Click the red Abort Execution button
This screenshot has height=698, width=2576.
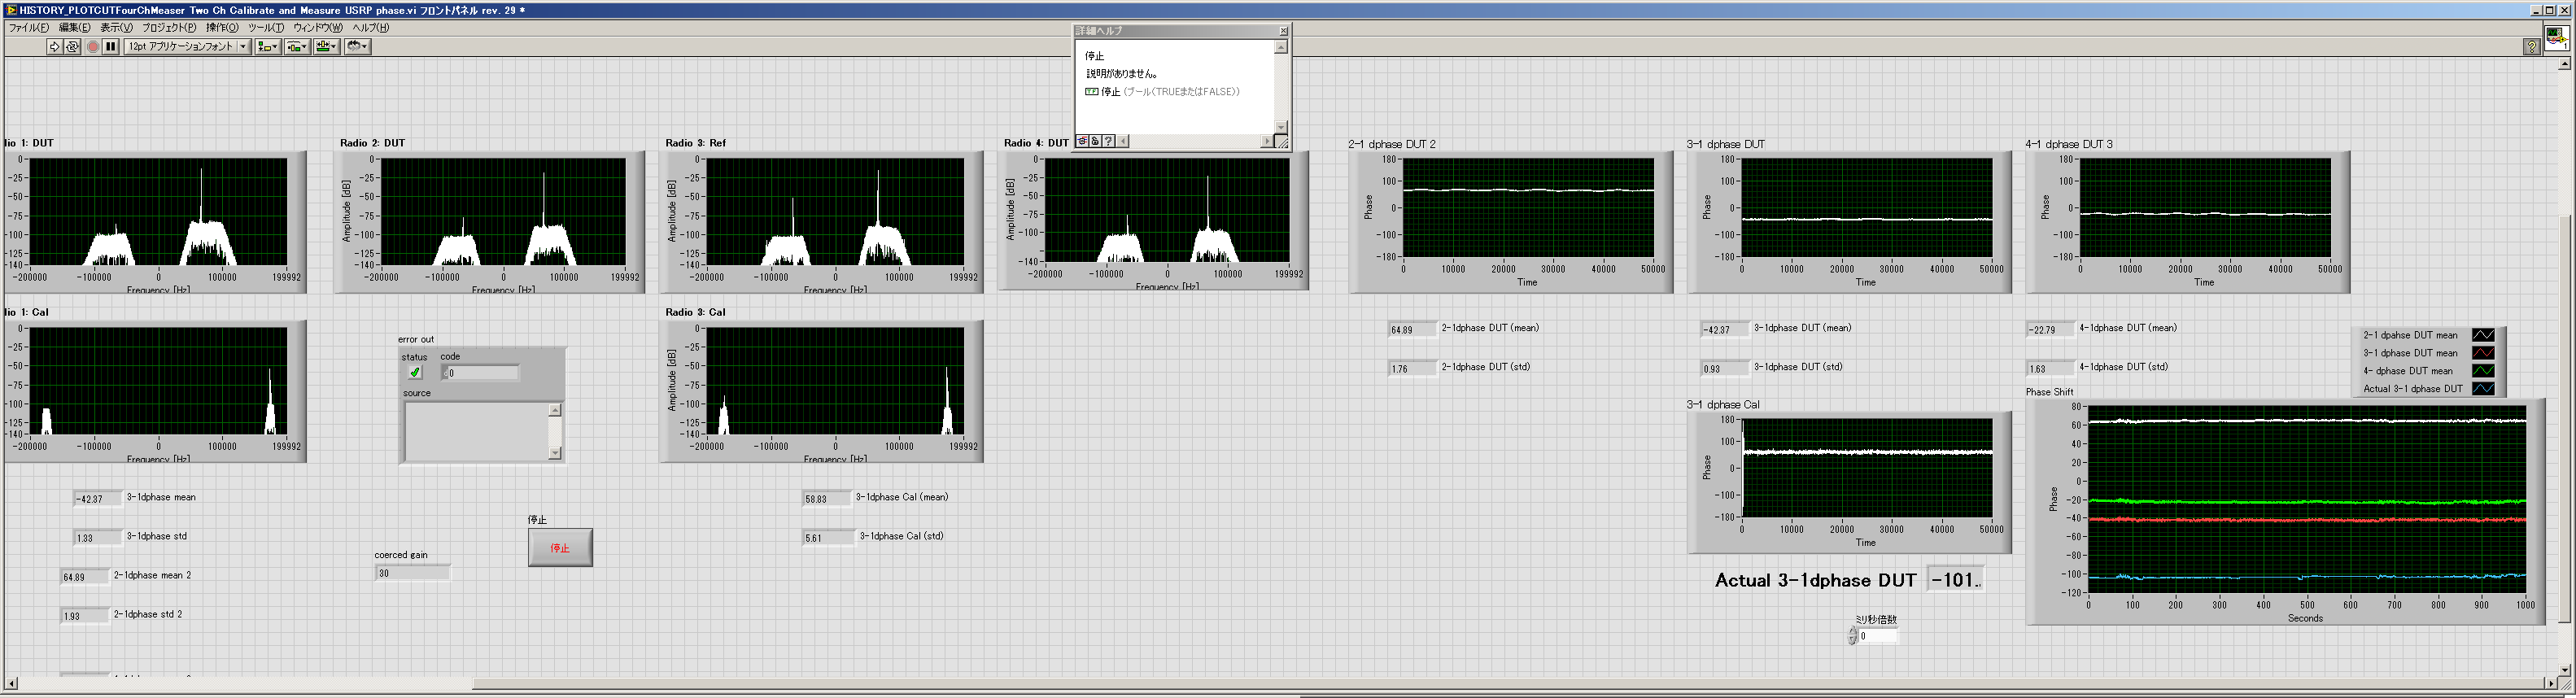93,46
